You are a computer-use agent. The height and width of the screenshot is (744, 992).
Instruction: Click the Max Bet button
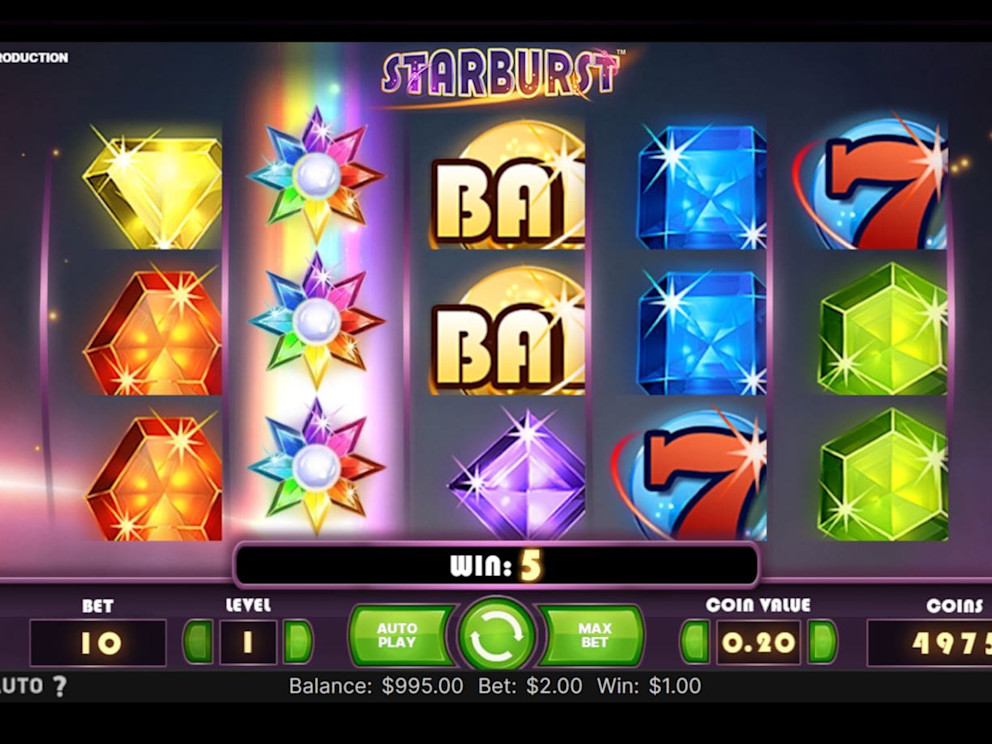click(x=593, y=635)
